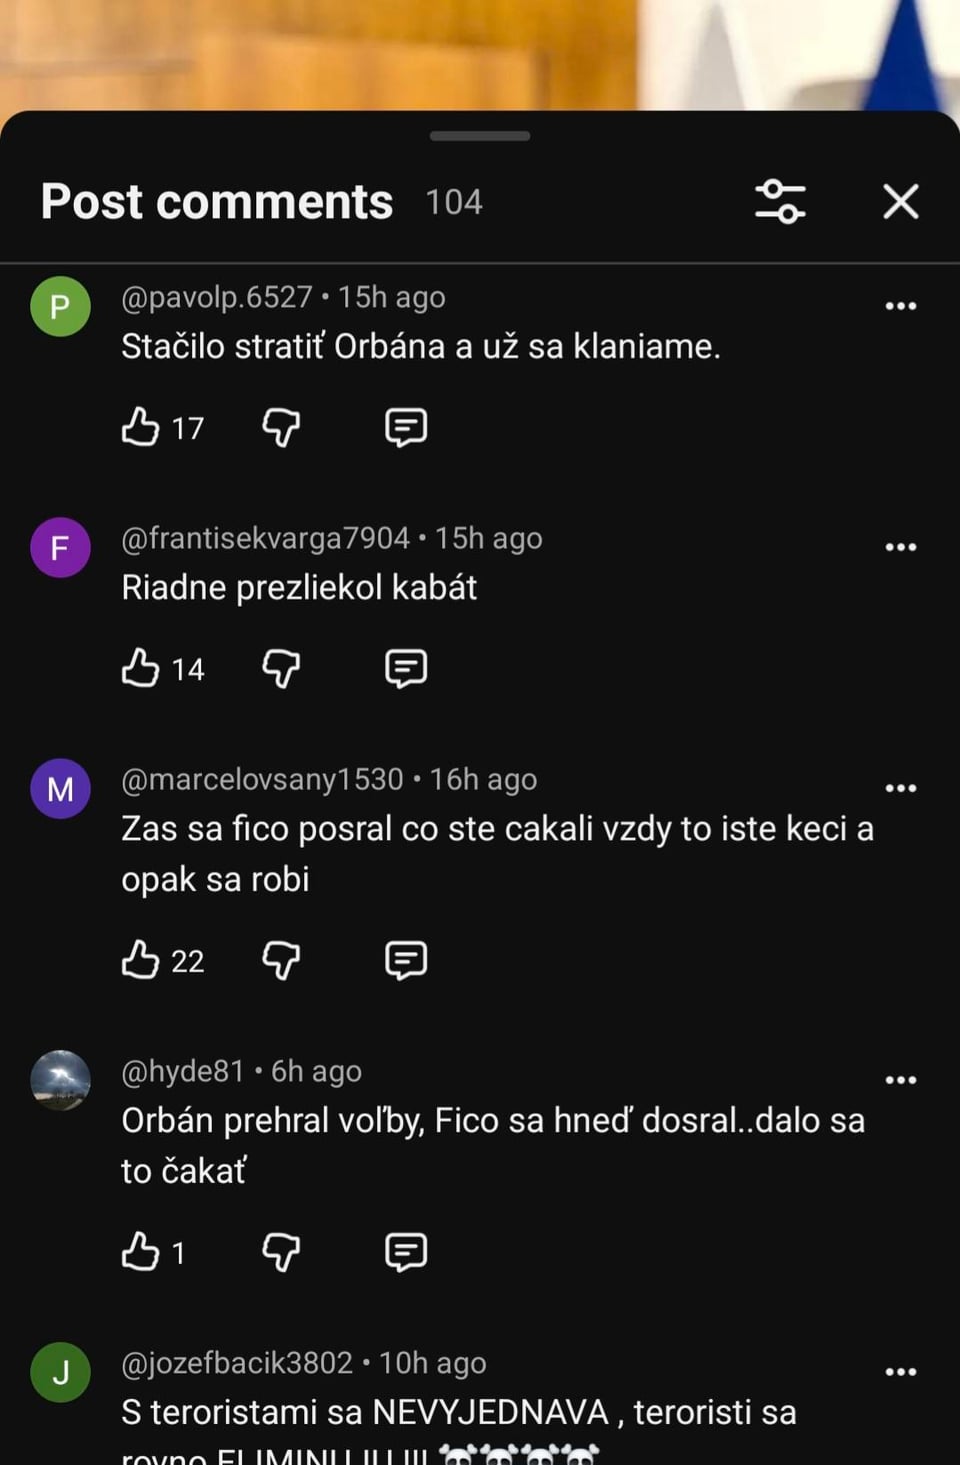Screen dimensions: 960x1465
Task: Open the @hyde81 username link
Action: click(183, 1071)
